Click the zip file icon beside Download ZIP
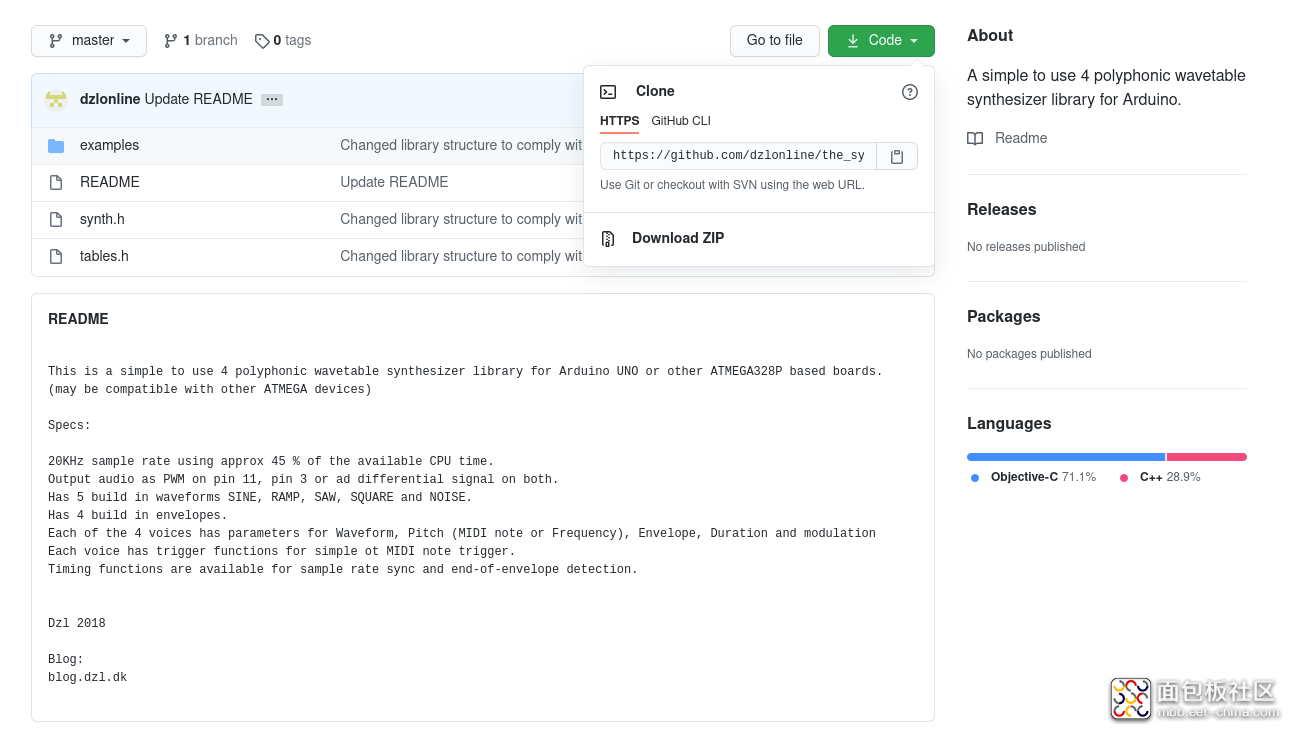The image size is (1289, 730). coord(608,239)
